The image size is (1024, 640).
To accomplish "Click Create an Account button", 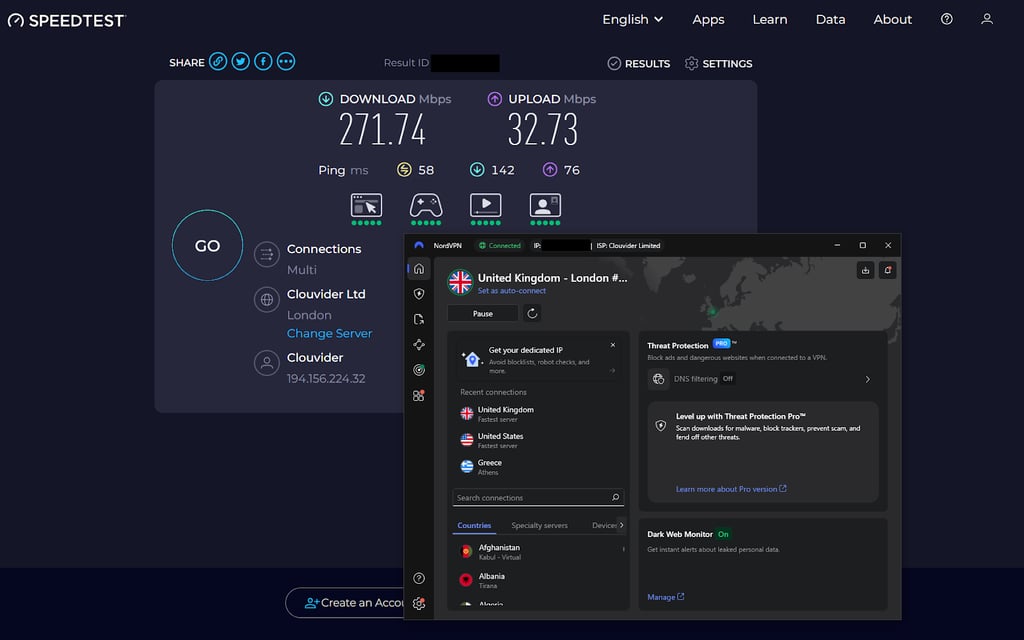I will point(345,603).
